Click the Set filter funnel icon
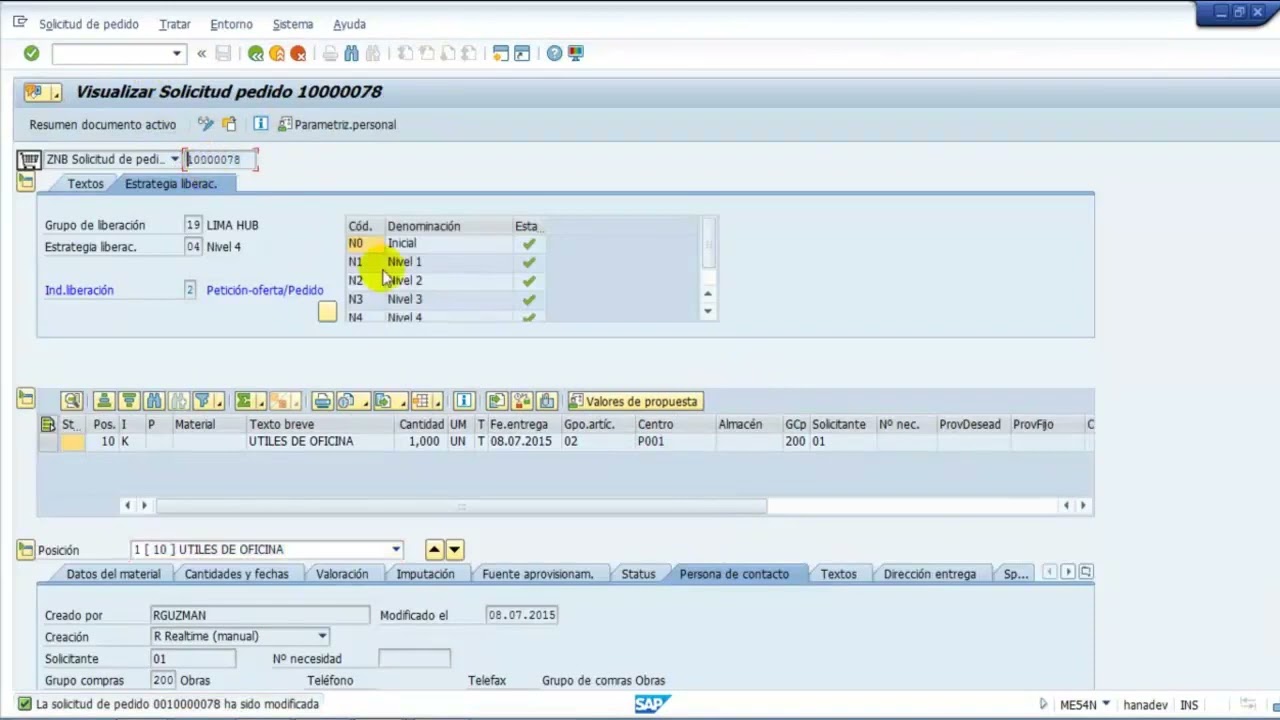This screenshot has height=720, width=1280. click(203, 401)
